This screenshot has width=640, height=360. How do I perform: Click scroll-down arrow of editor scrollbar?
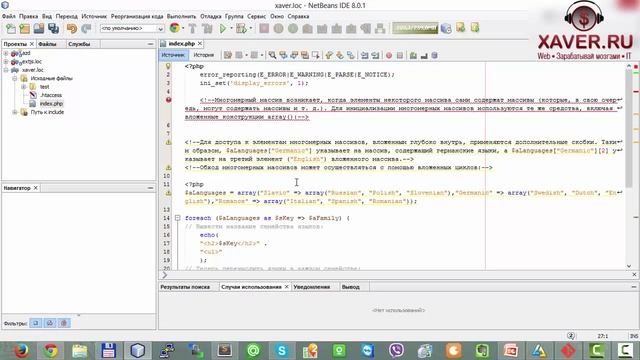[x=629, y=266]
